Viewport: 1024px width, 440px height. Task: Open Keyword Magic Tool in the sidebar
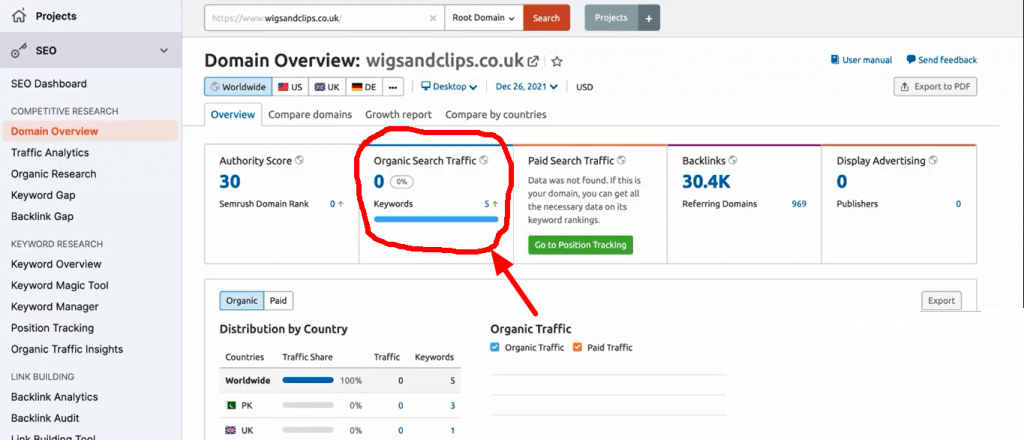pos(59,285)
